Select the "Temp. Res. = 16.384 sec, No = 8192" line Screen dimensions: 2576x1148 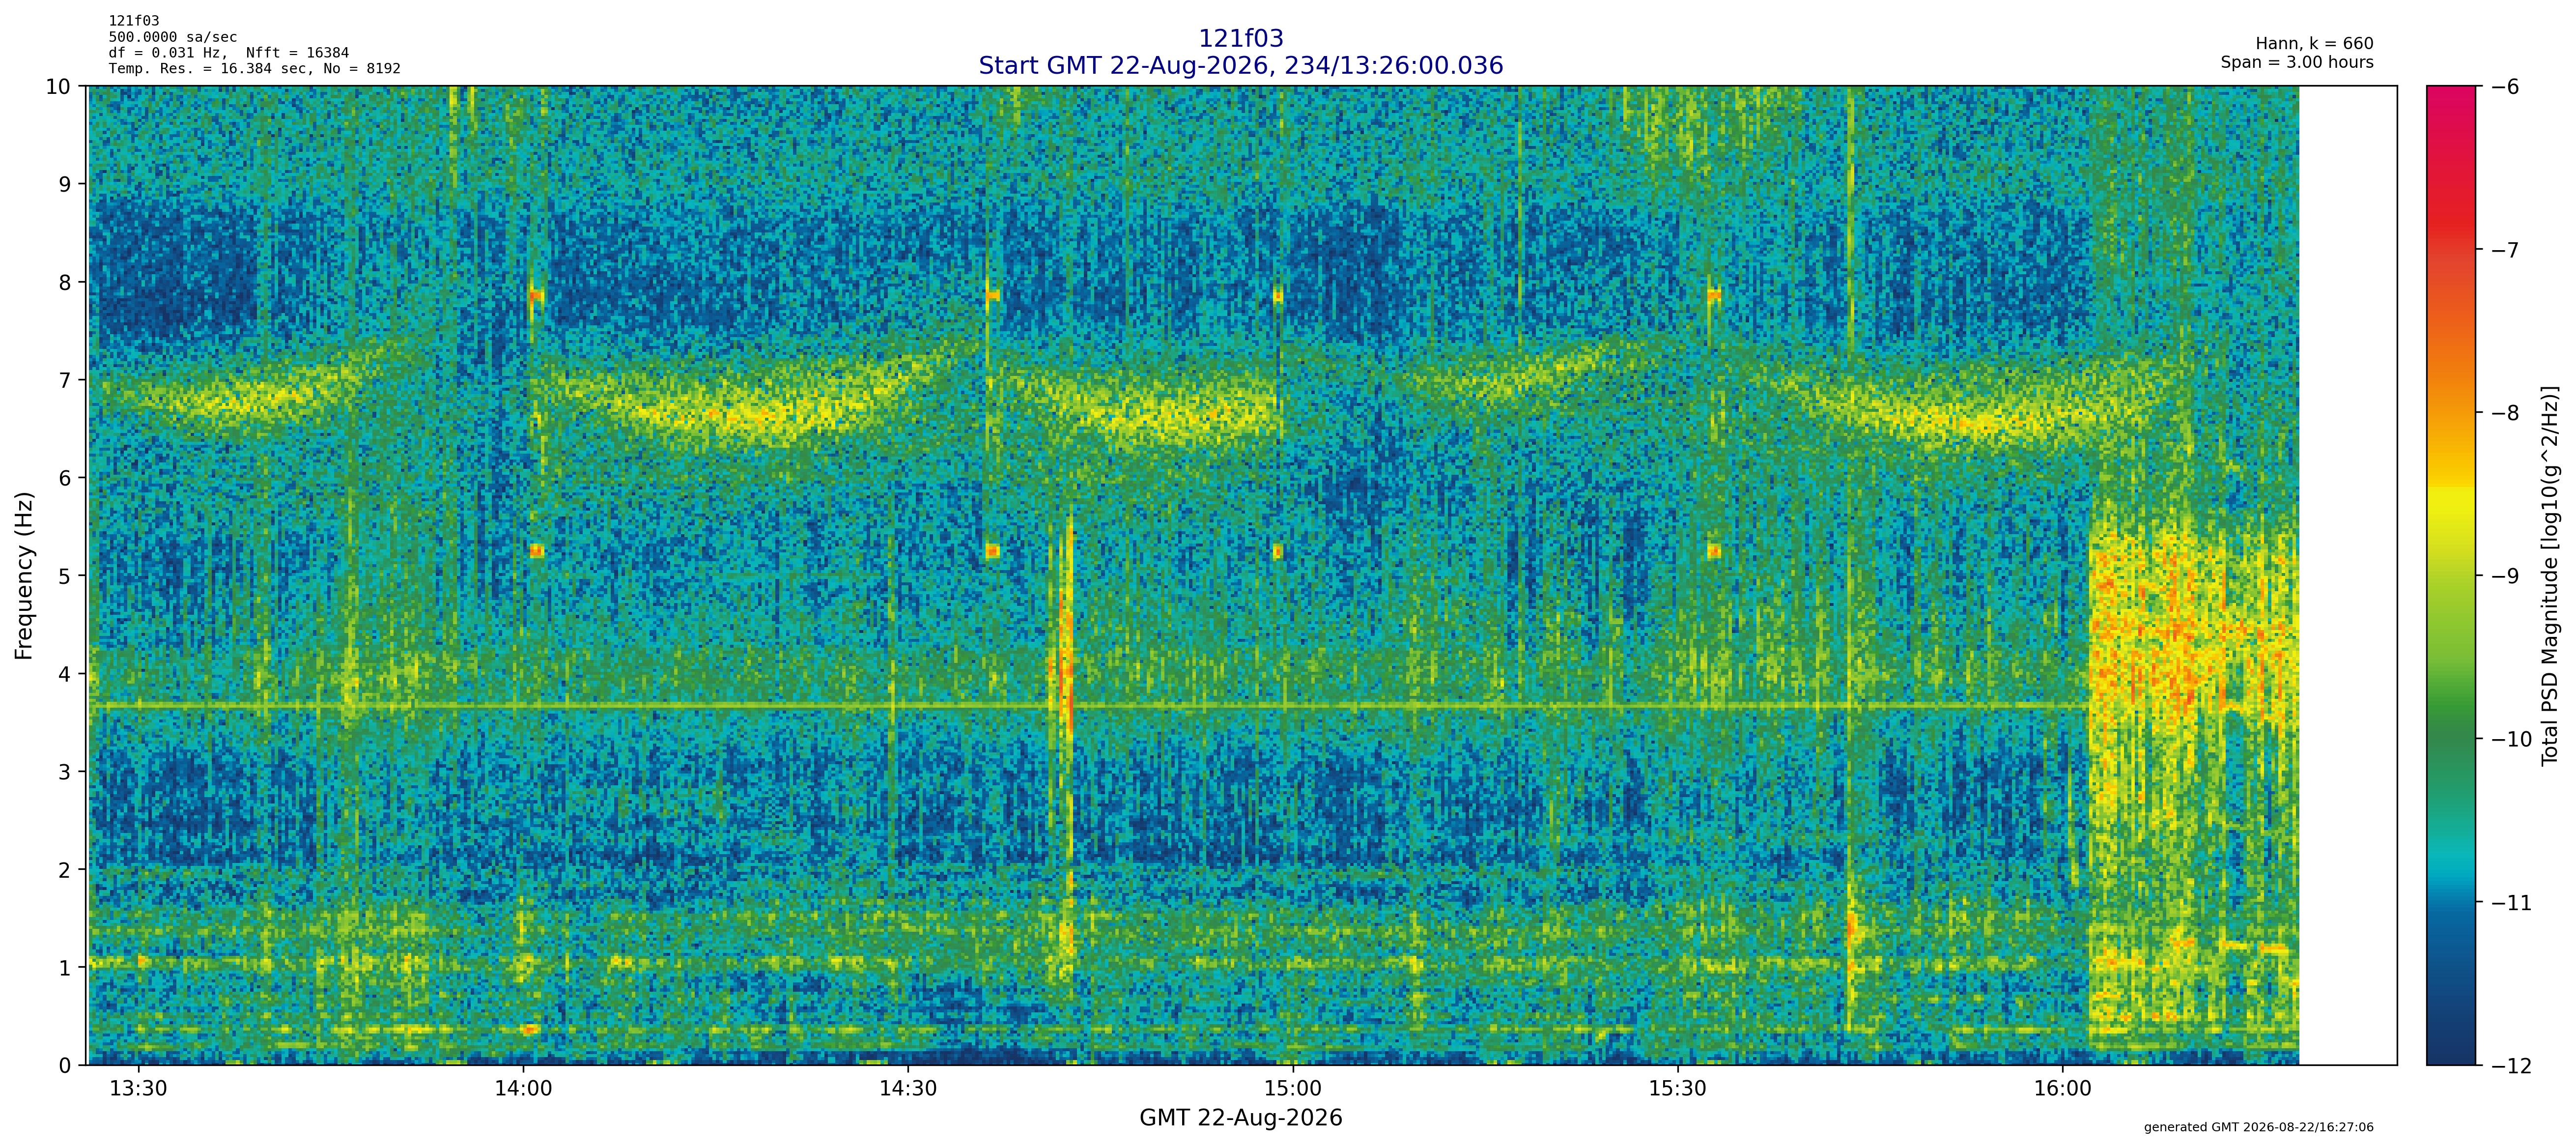(255, 69)
